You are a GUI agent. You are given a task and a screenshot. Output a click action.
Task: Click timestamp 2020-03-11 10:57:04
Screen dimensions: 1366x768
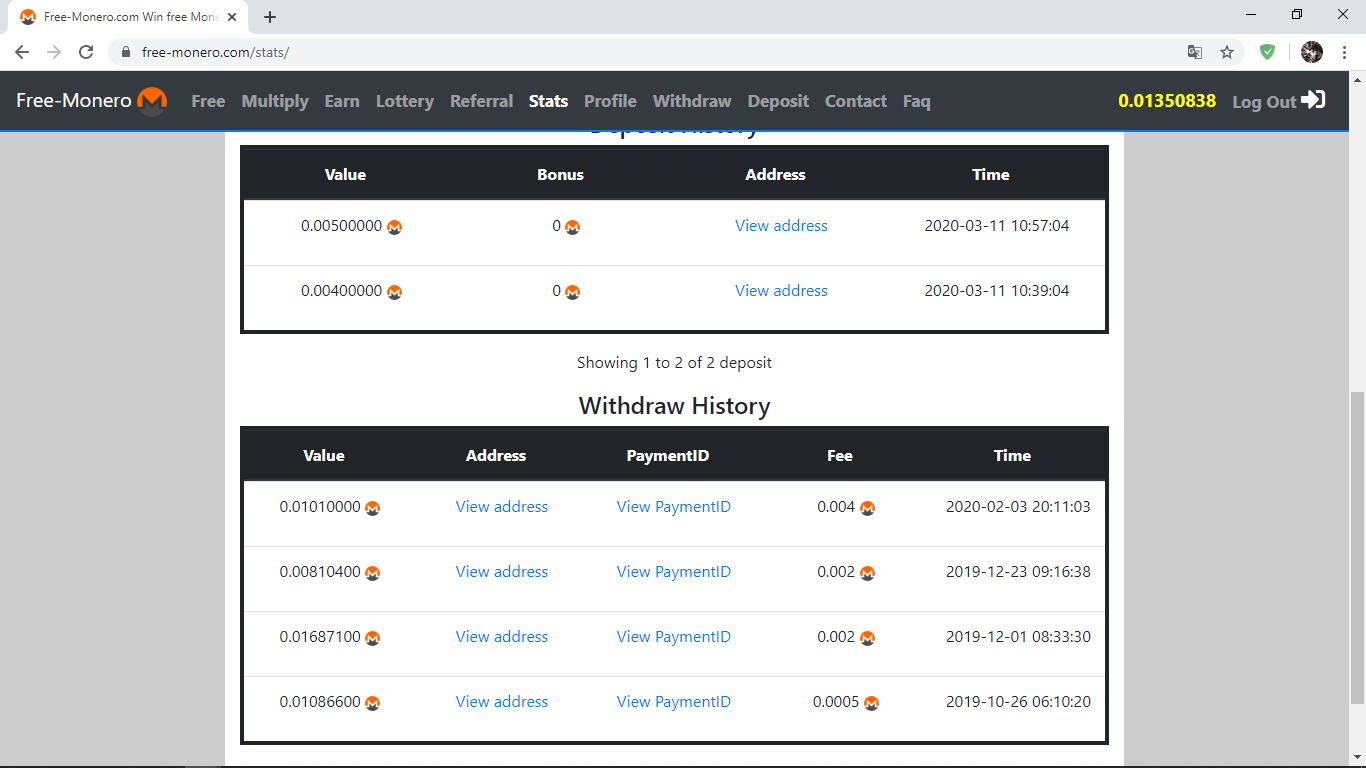click(x=997, y=226)
